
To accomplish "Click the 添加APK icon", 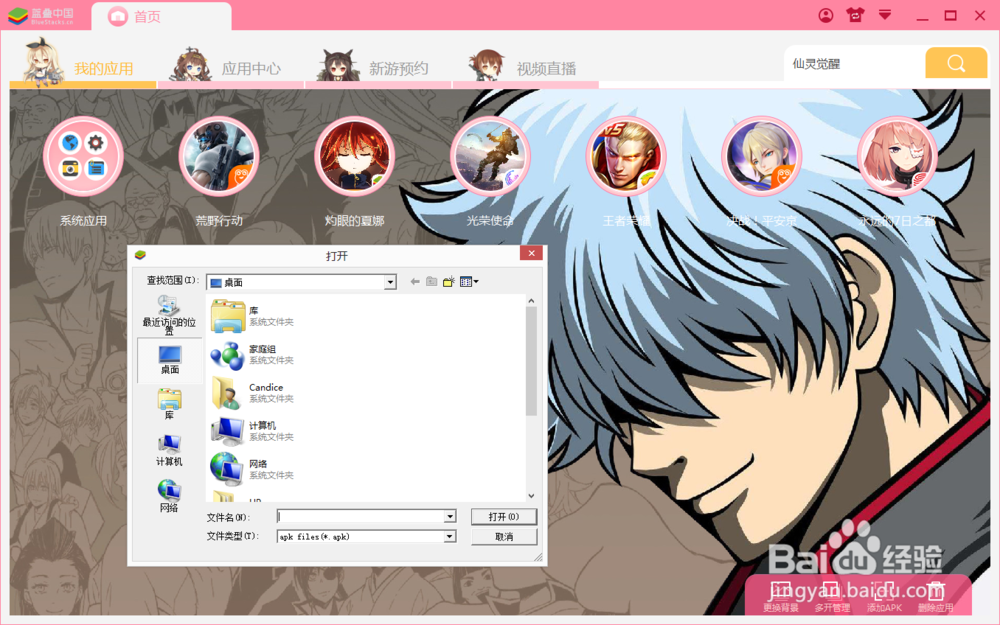I will point(884,597).
